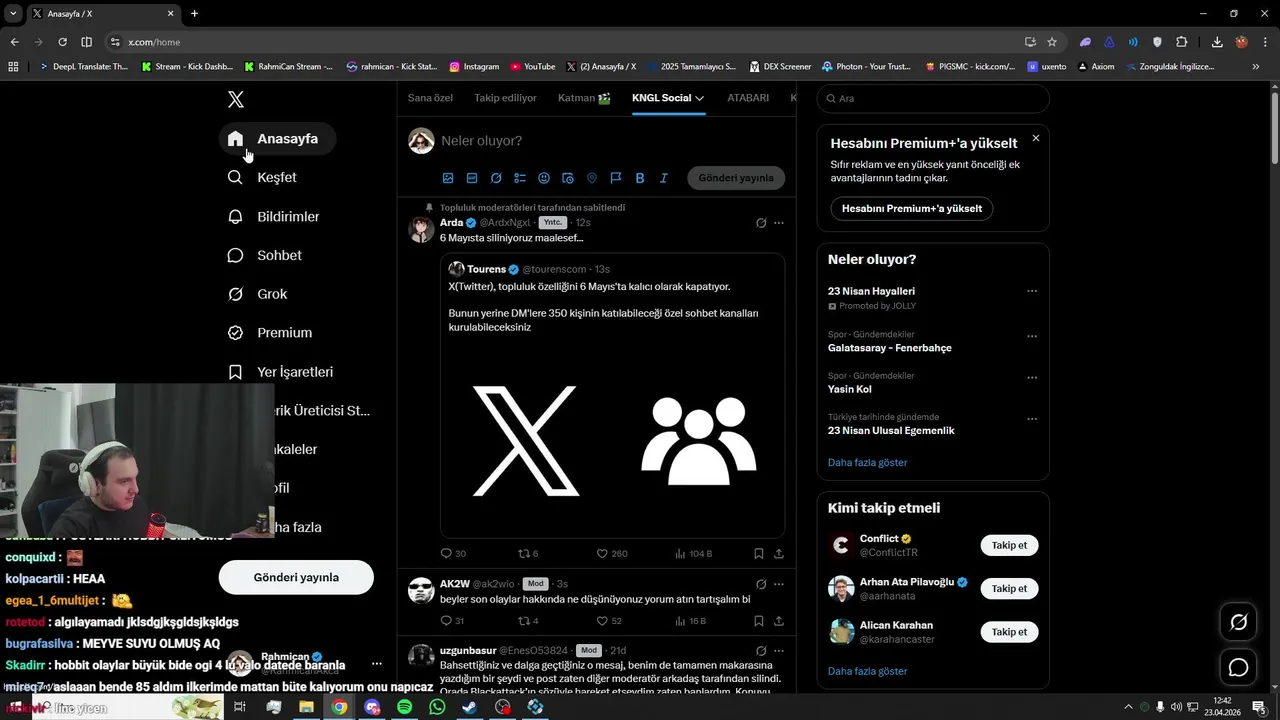Open options for 23 Nisan Ulusal Egemenlik
Screen dimensions: 1280x720
pyautogui.click(x=1032, y=419)
